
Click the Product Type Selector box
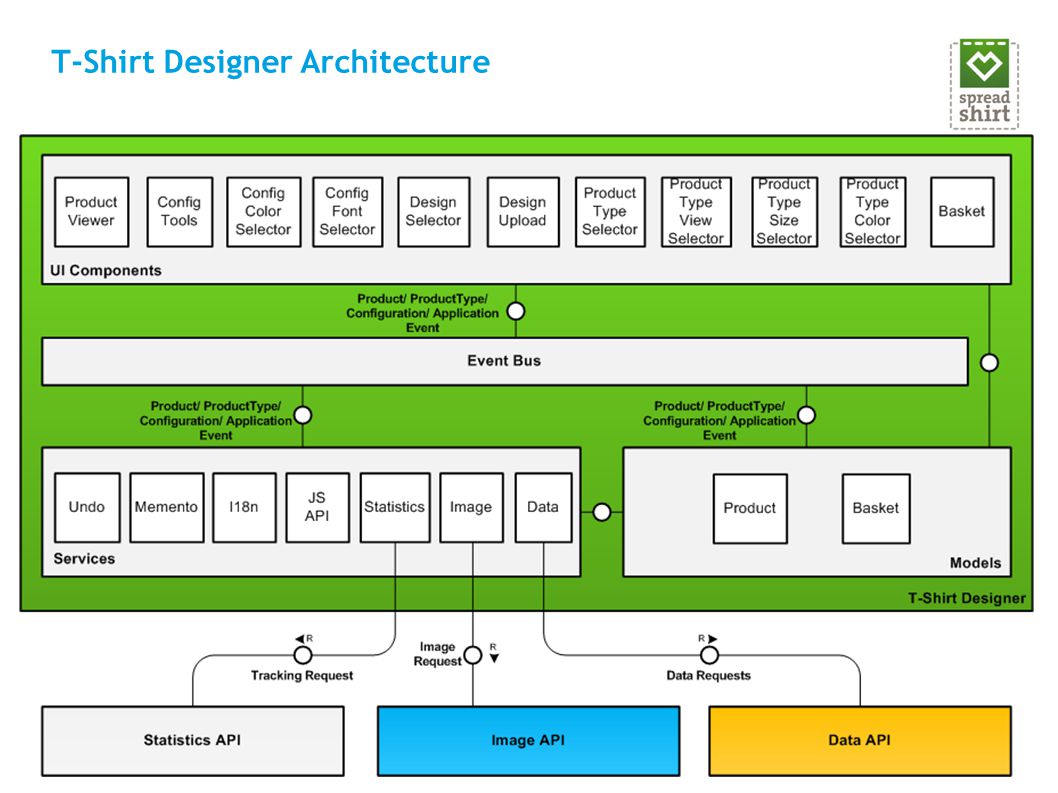pos(610,211)
